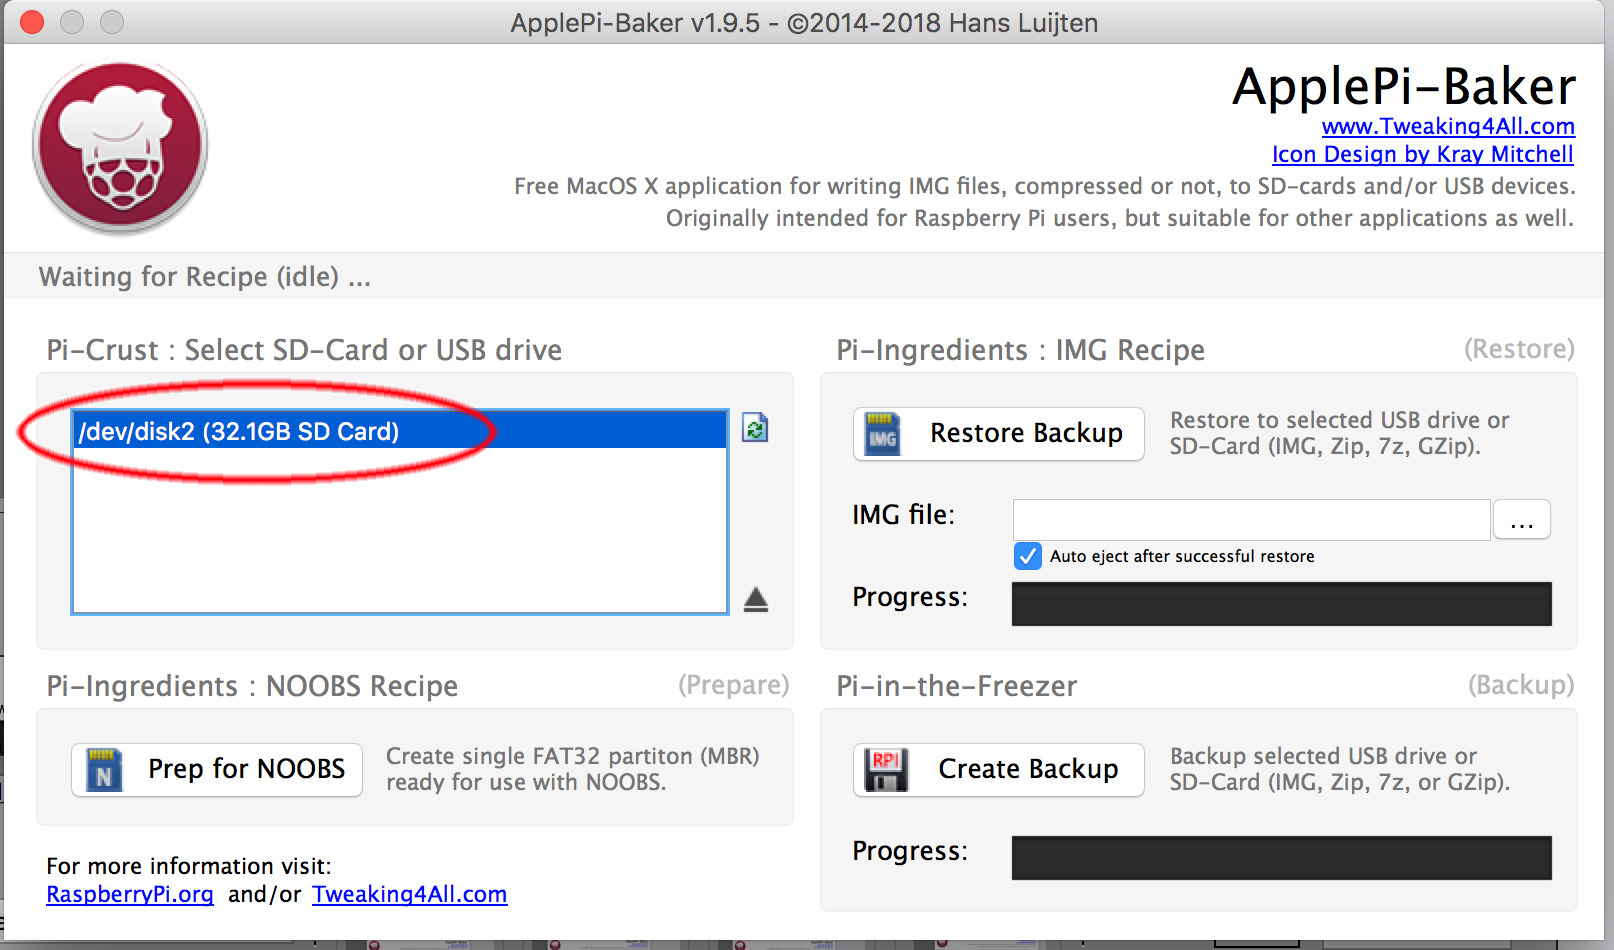Click the 'Pi-Ingredients : IMG Recipe' heading
The image size is (1614, 950).
[x=1020, y=350]
